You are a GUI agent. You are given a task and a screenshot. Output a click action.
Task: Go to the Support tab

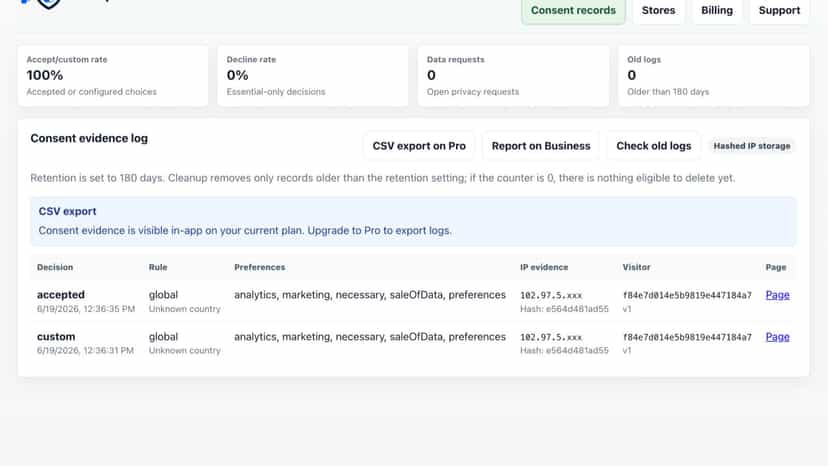(x=779, y=11)
